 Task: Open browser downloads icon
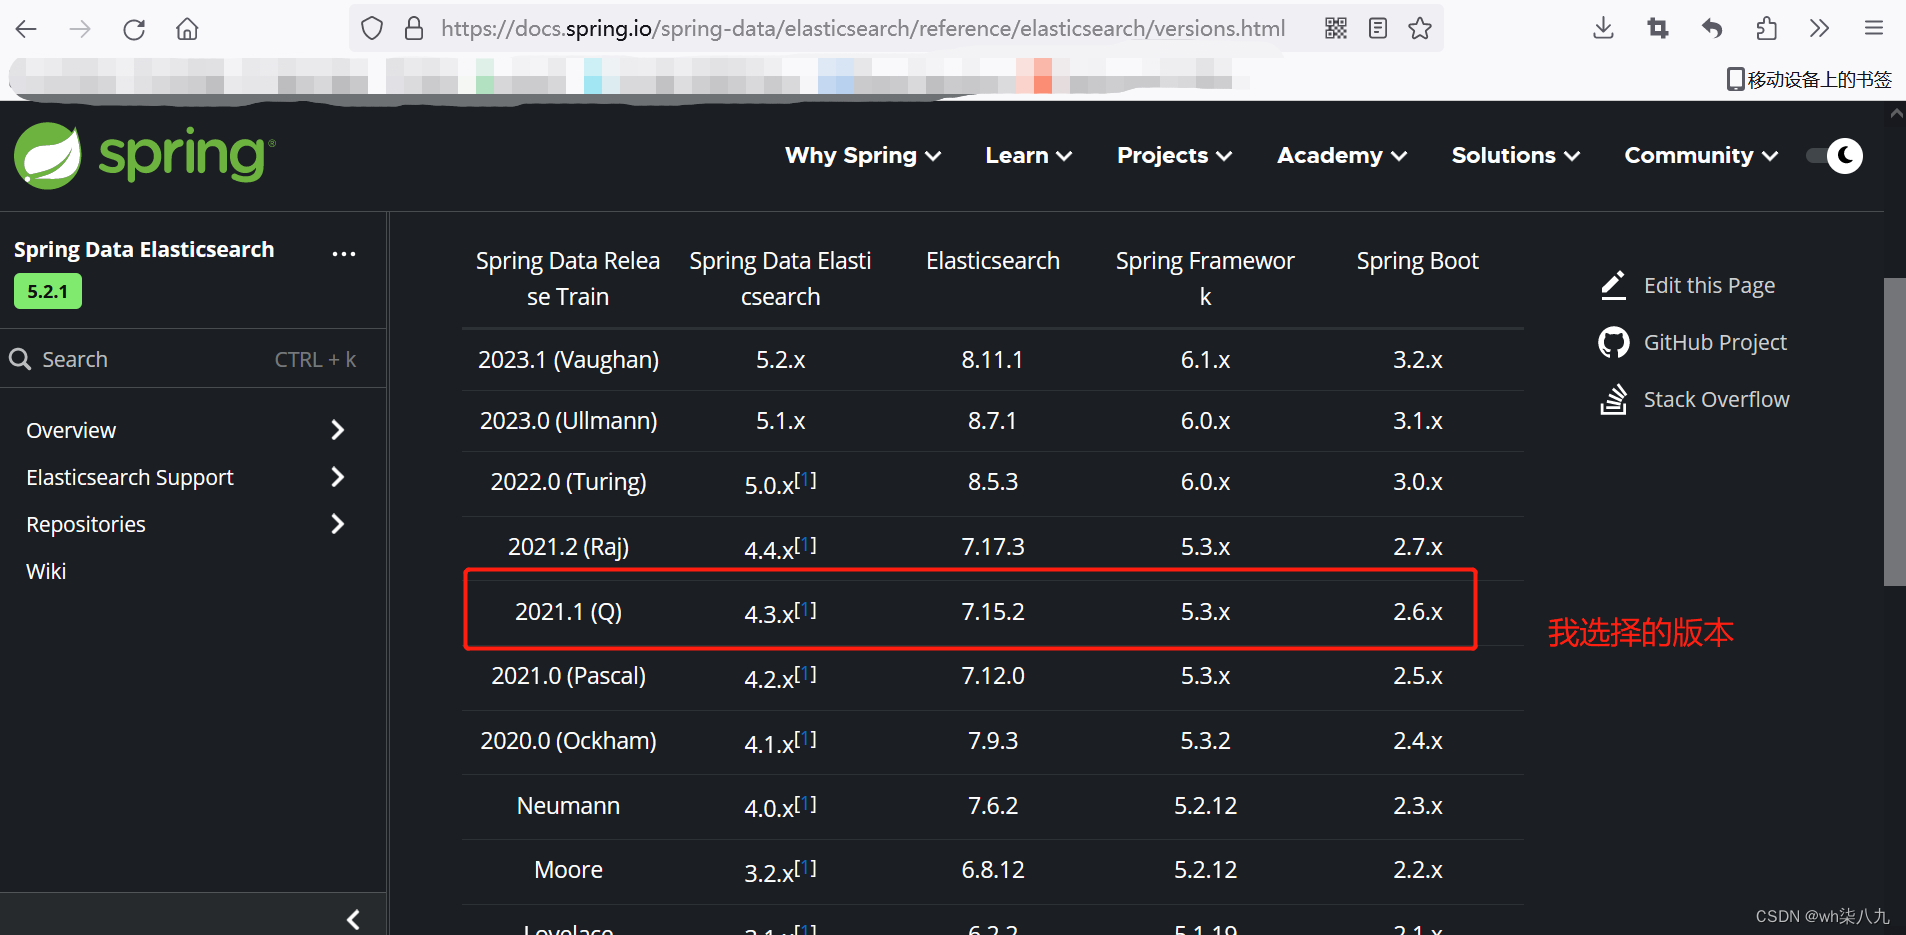(1603, 29)
